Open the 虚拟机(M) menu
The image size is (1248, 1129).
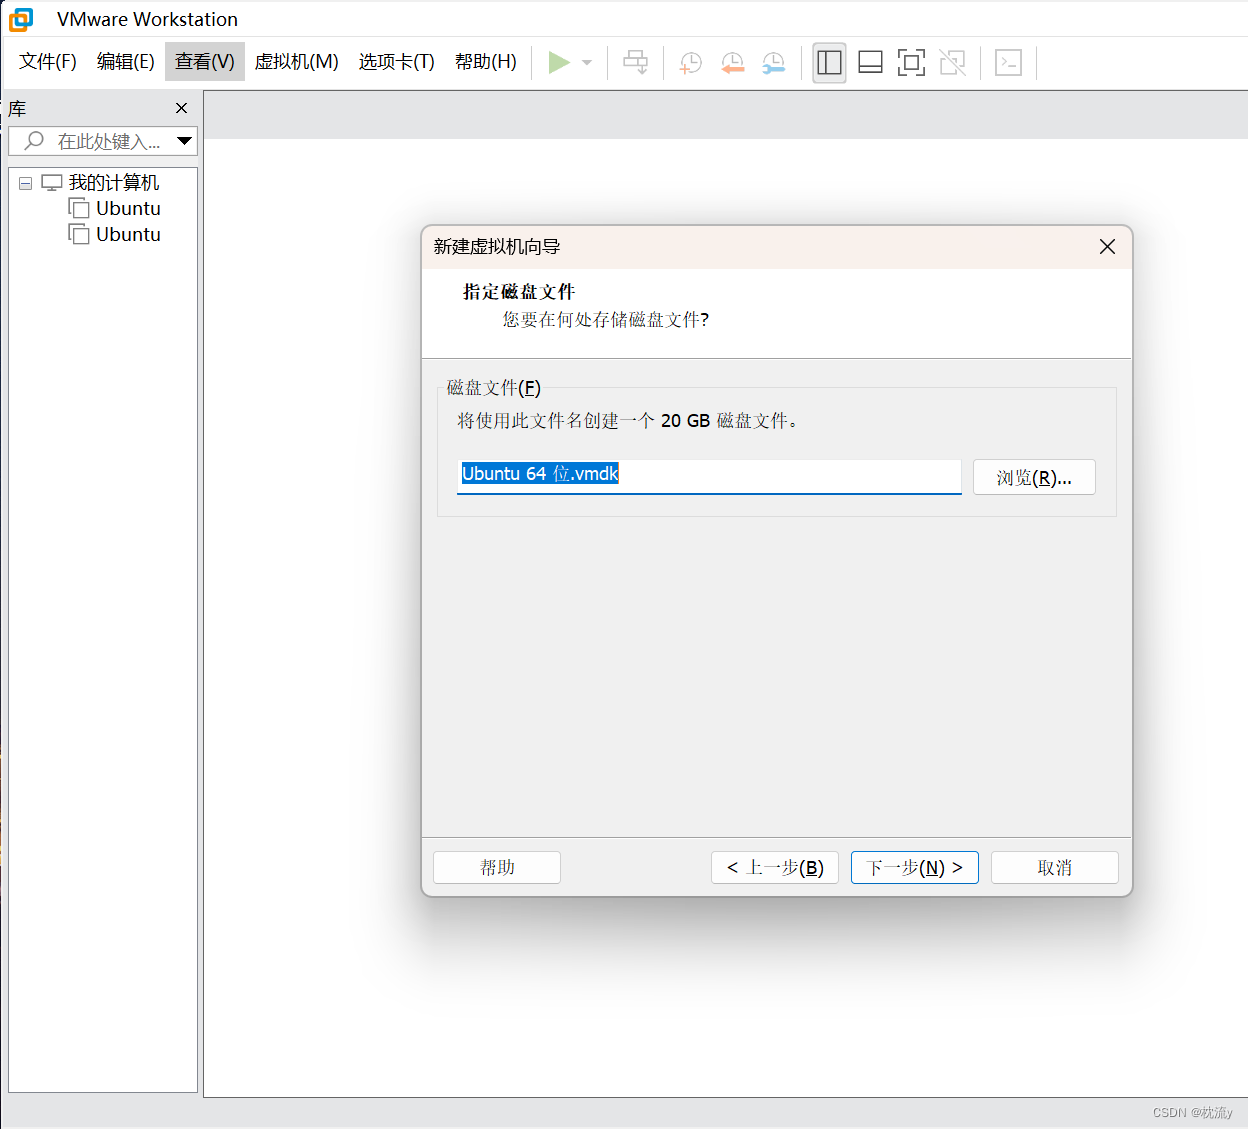coord(296,62)
